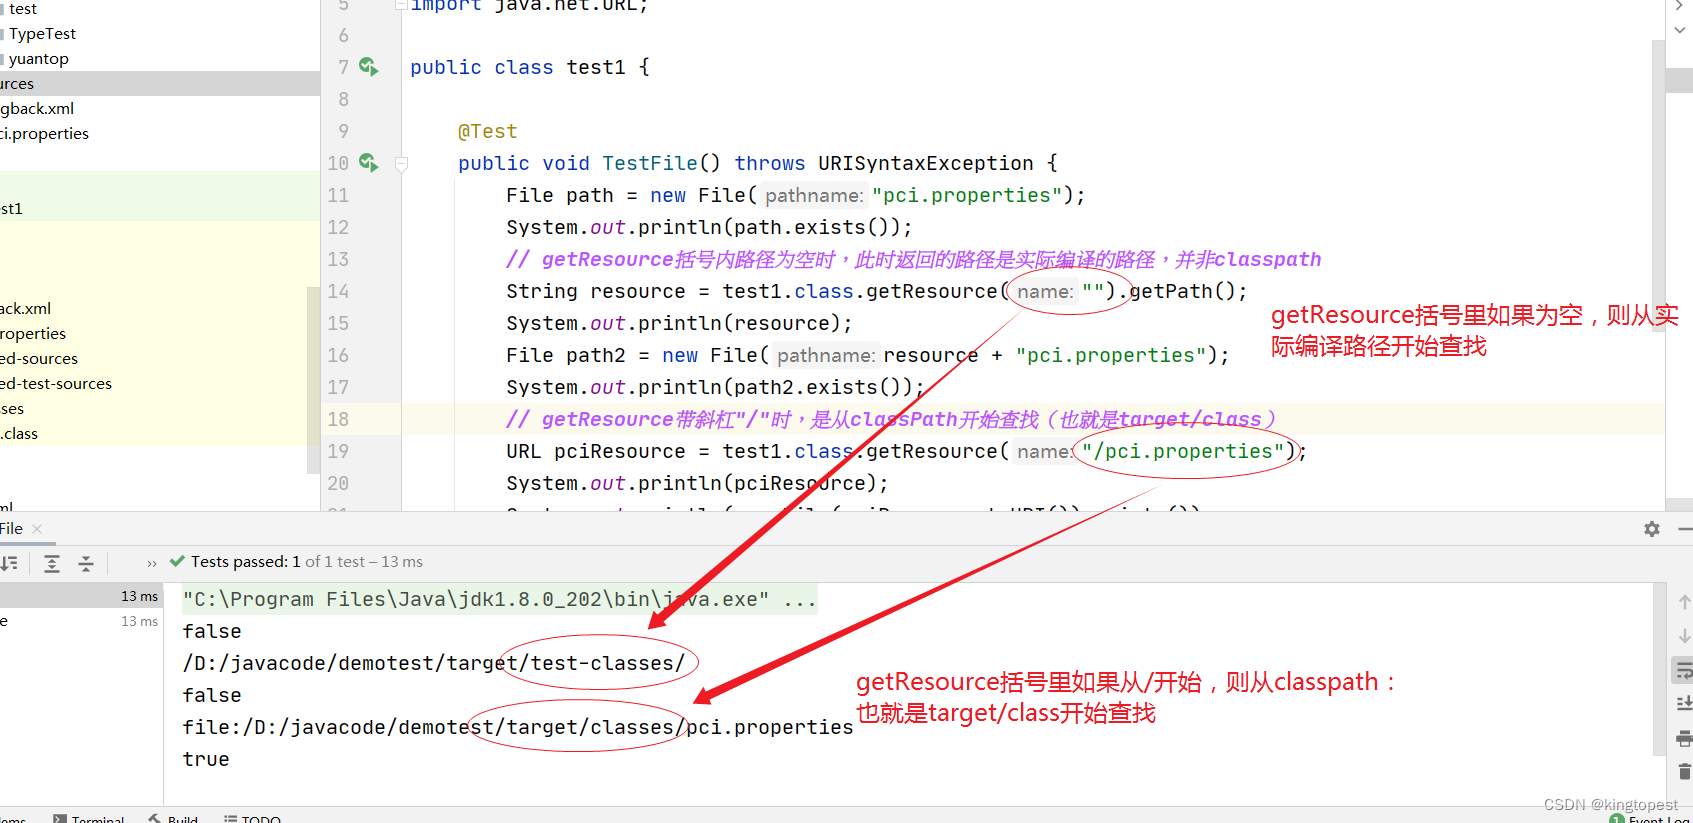The height and width of the screenshot is (823, 1693).
Task: Select generated-test-sources folder in tree
Action: pyautogui.click(x=56, y=383)
